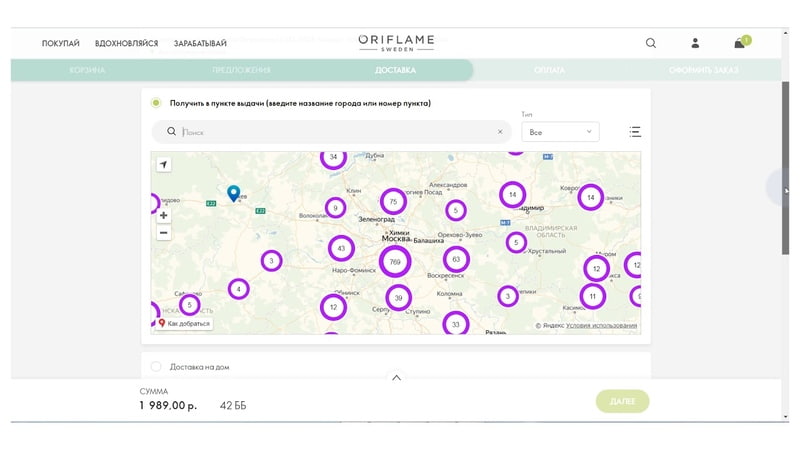This screenshot has width=800, height=450.
Task: Open the cluster marked 63
Action: tap(456, 259)
